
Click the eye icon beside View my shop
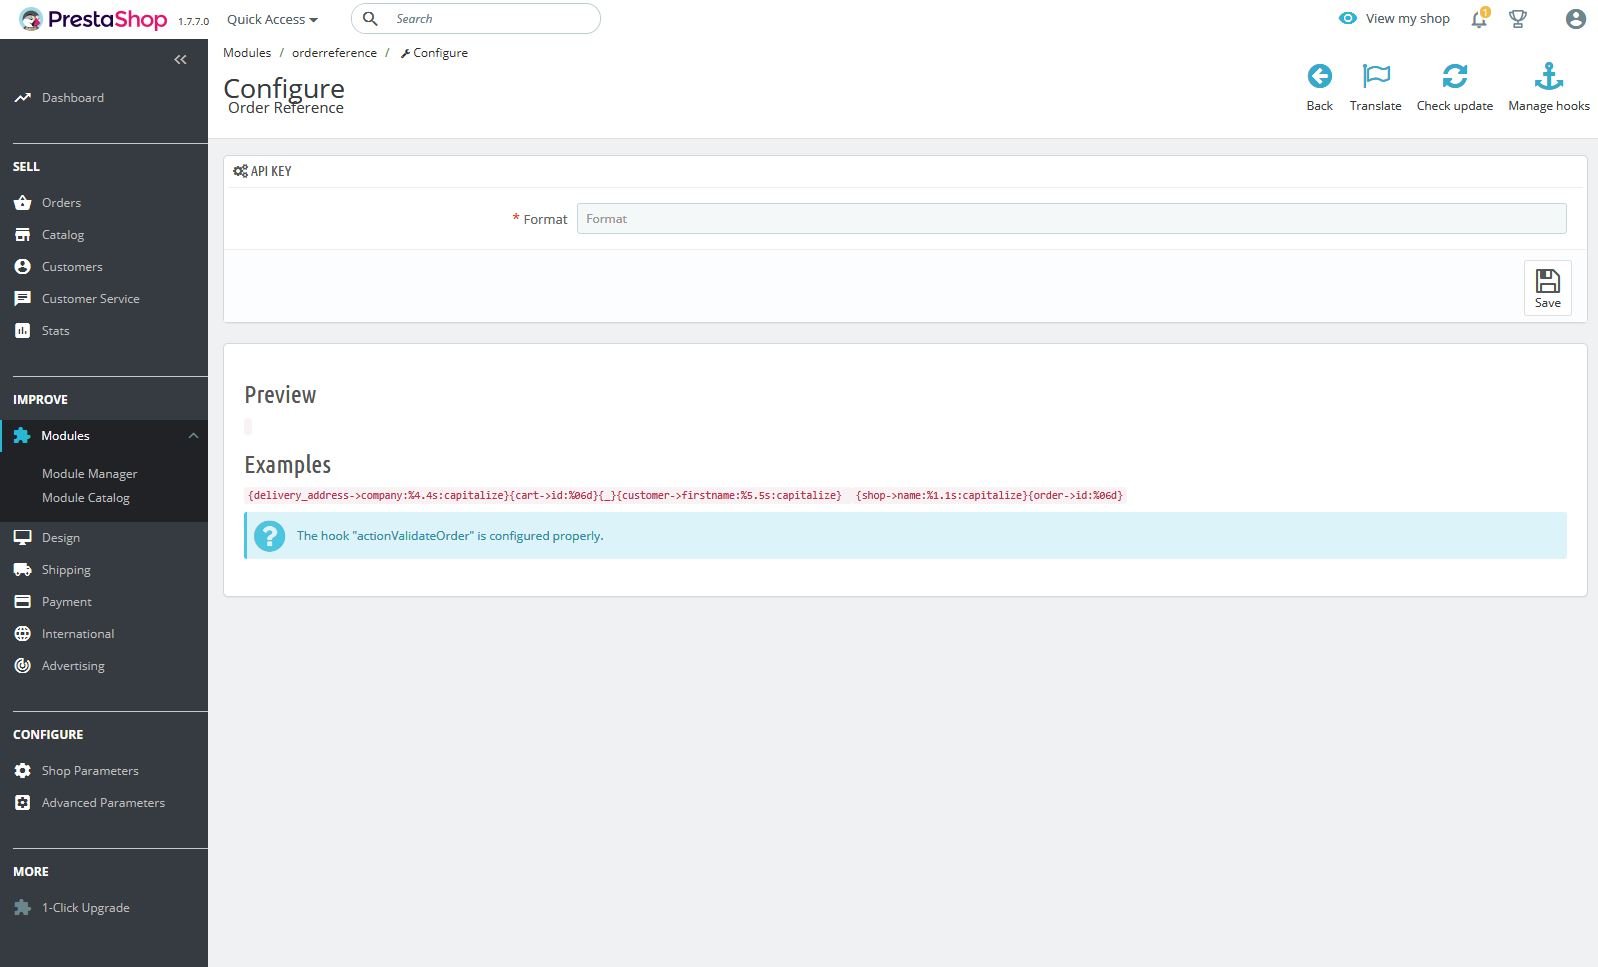[x=1348, y=18]
